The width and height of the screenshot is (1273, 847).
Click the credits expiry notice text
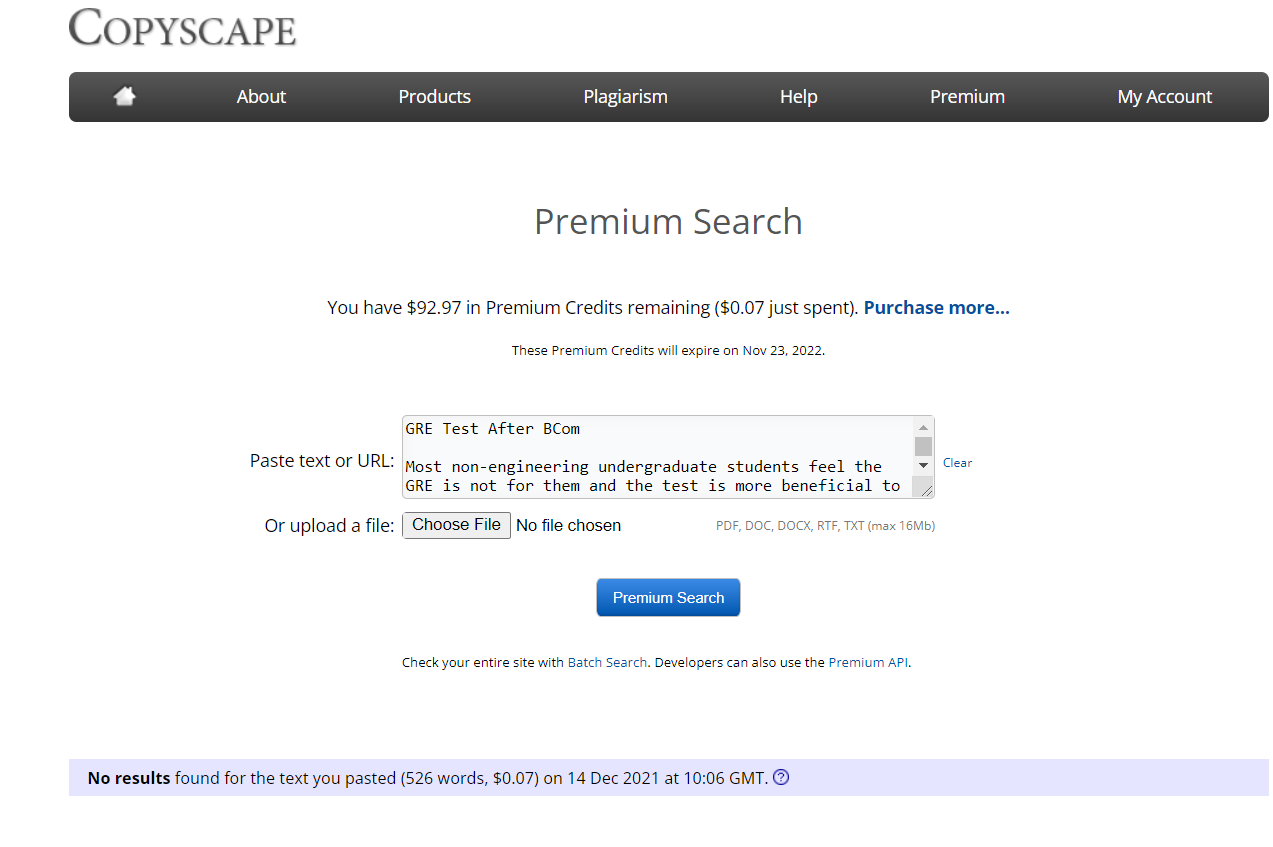pyautogui.click(x=668, y=351)
